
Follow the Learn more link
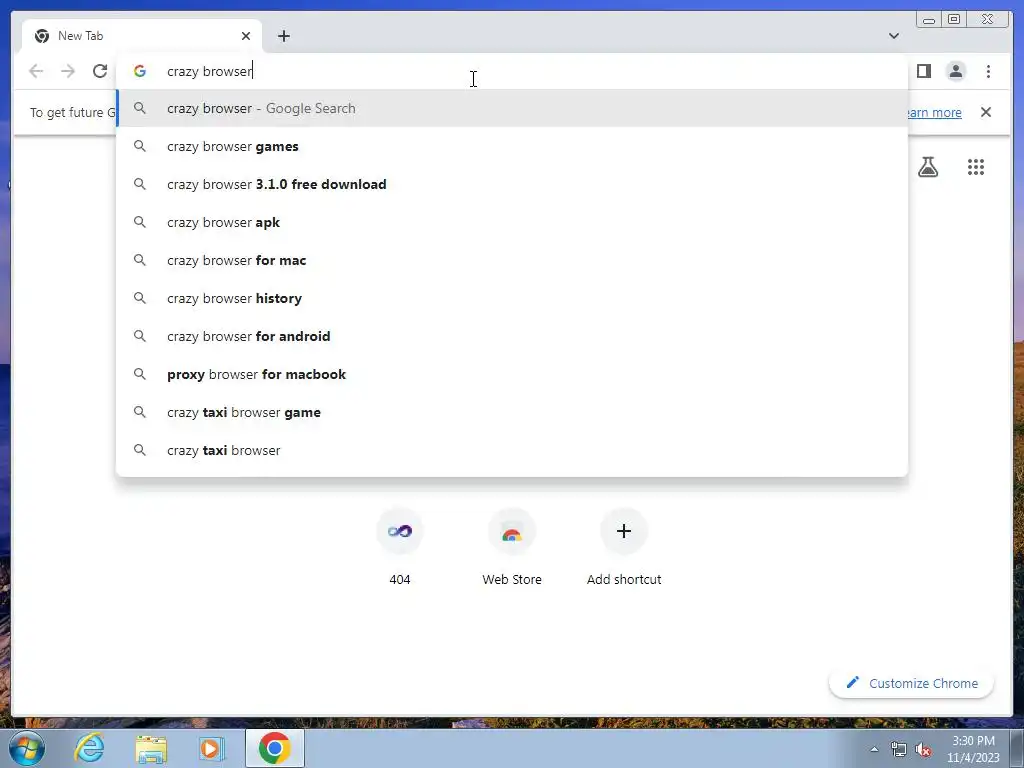(933, 112)
